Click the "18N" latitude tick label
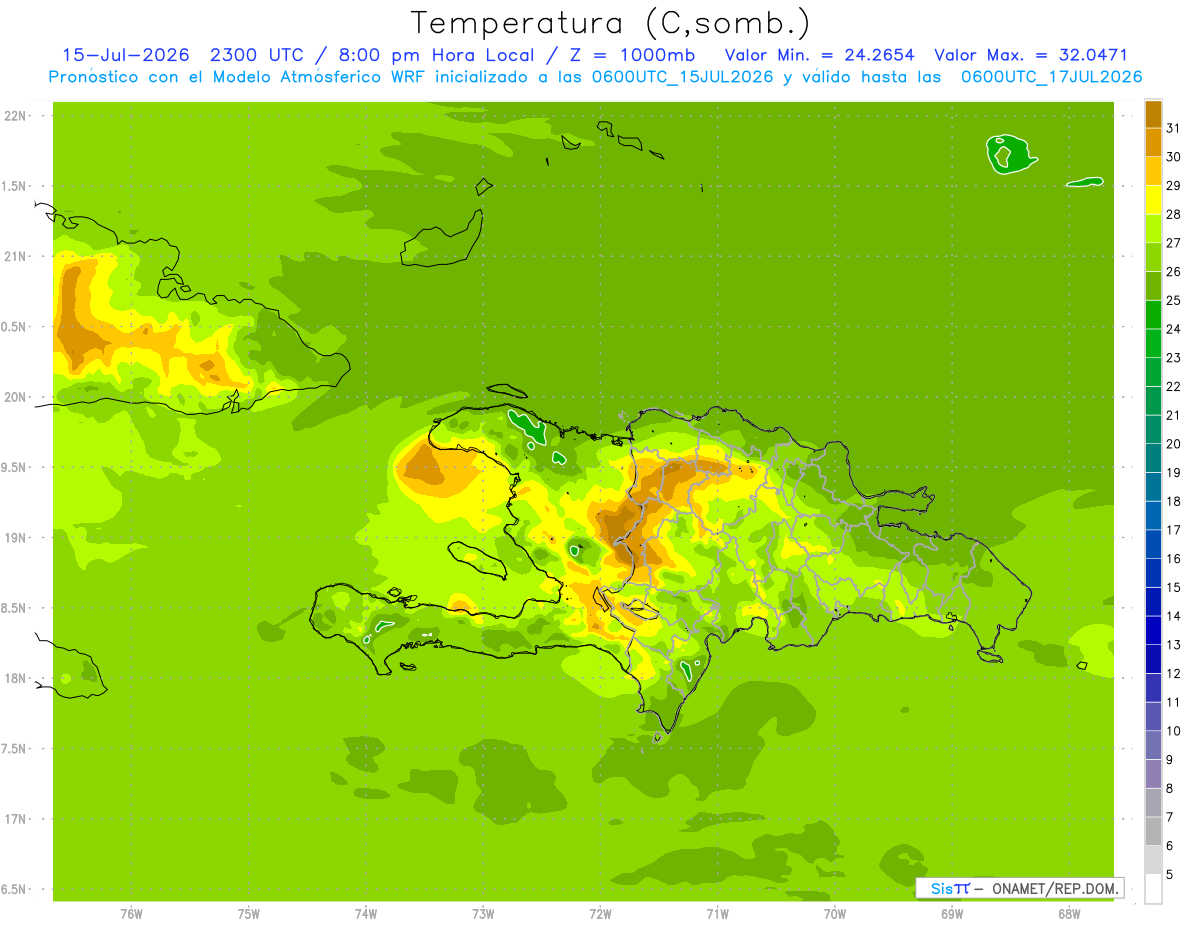1200x927 pixels. click(x=15, y=678)
